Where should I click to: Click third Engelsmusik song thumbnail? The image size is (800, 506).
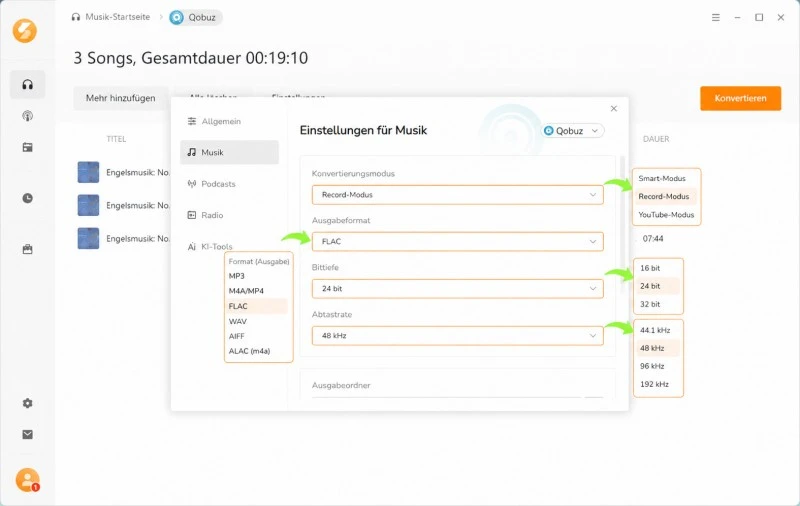88,238
